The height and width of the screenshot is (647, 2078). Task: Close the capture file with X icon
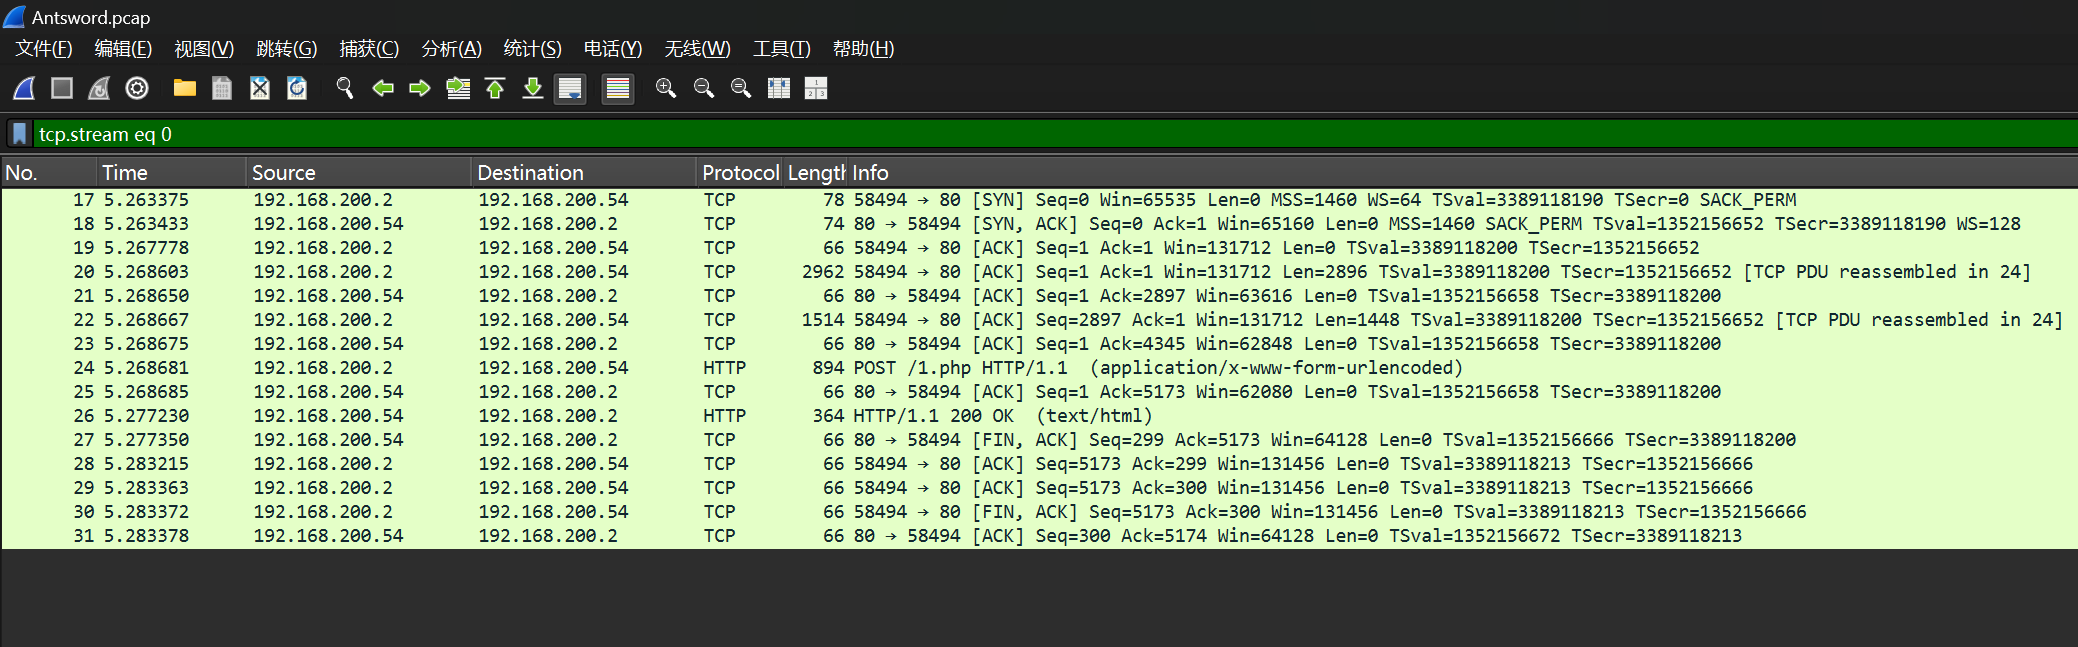tap(260, 89)
